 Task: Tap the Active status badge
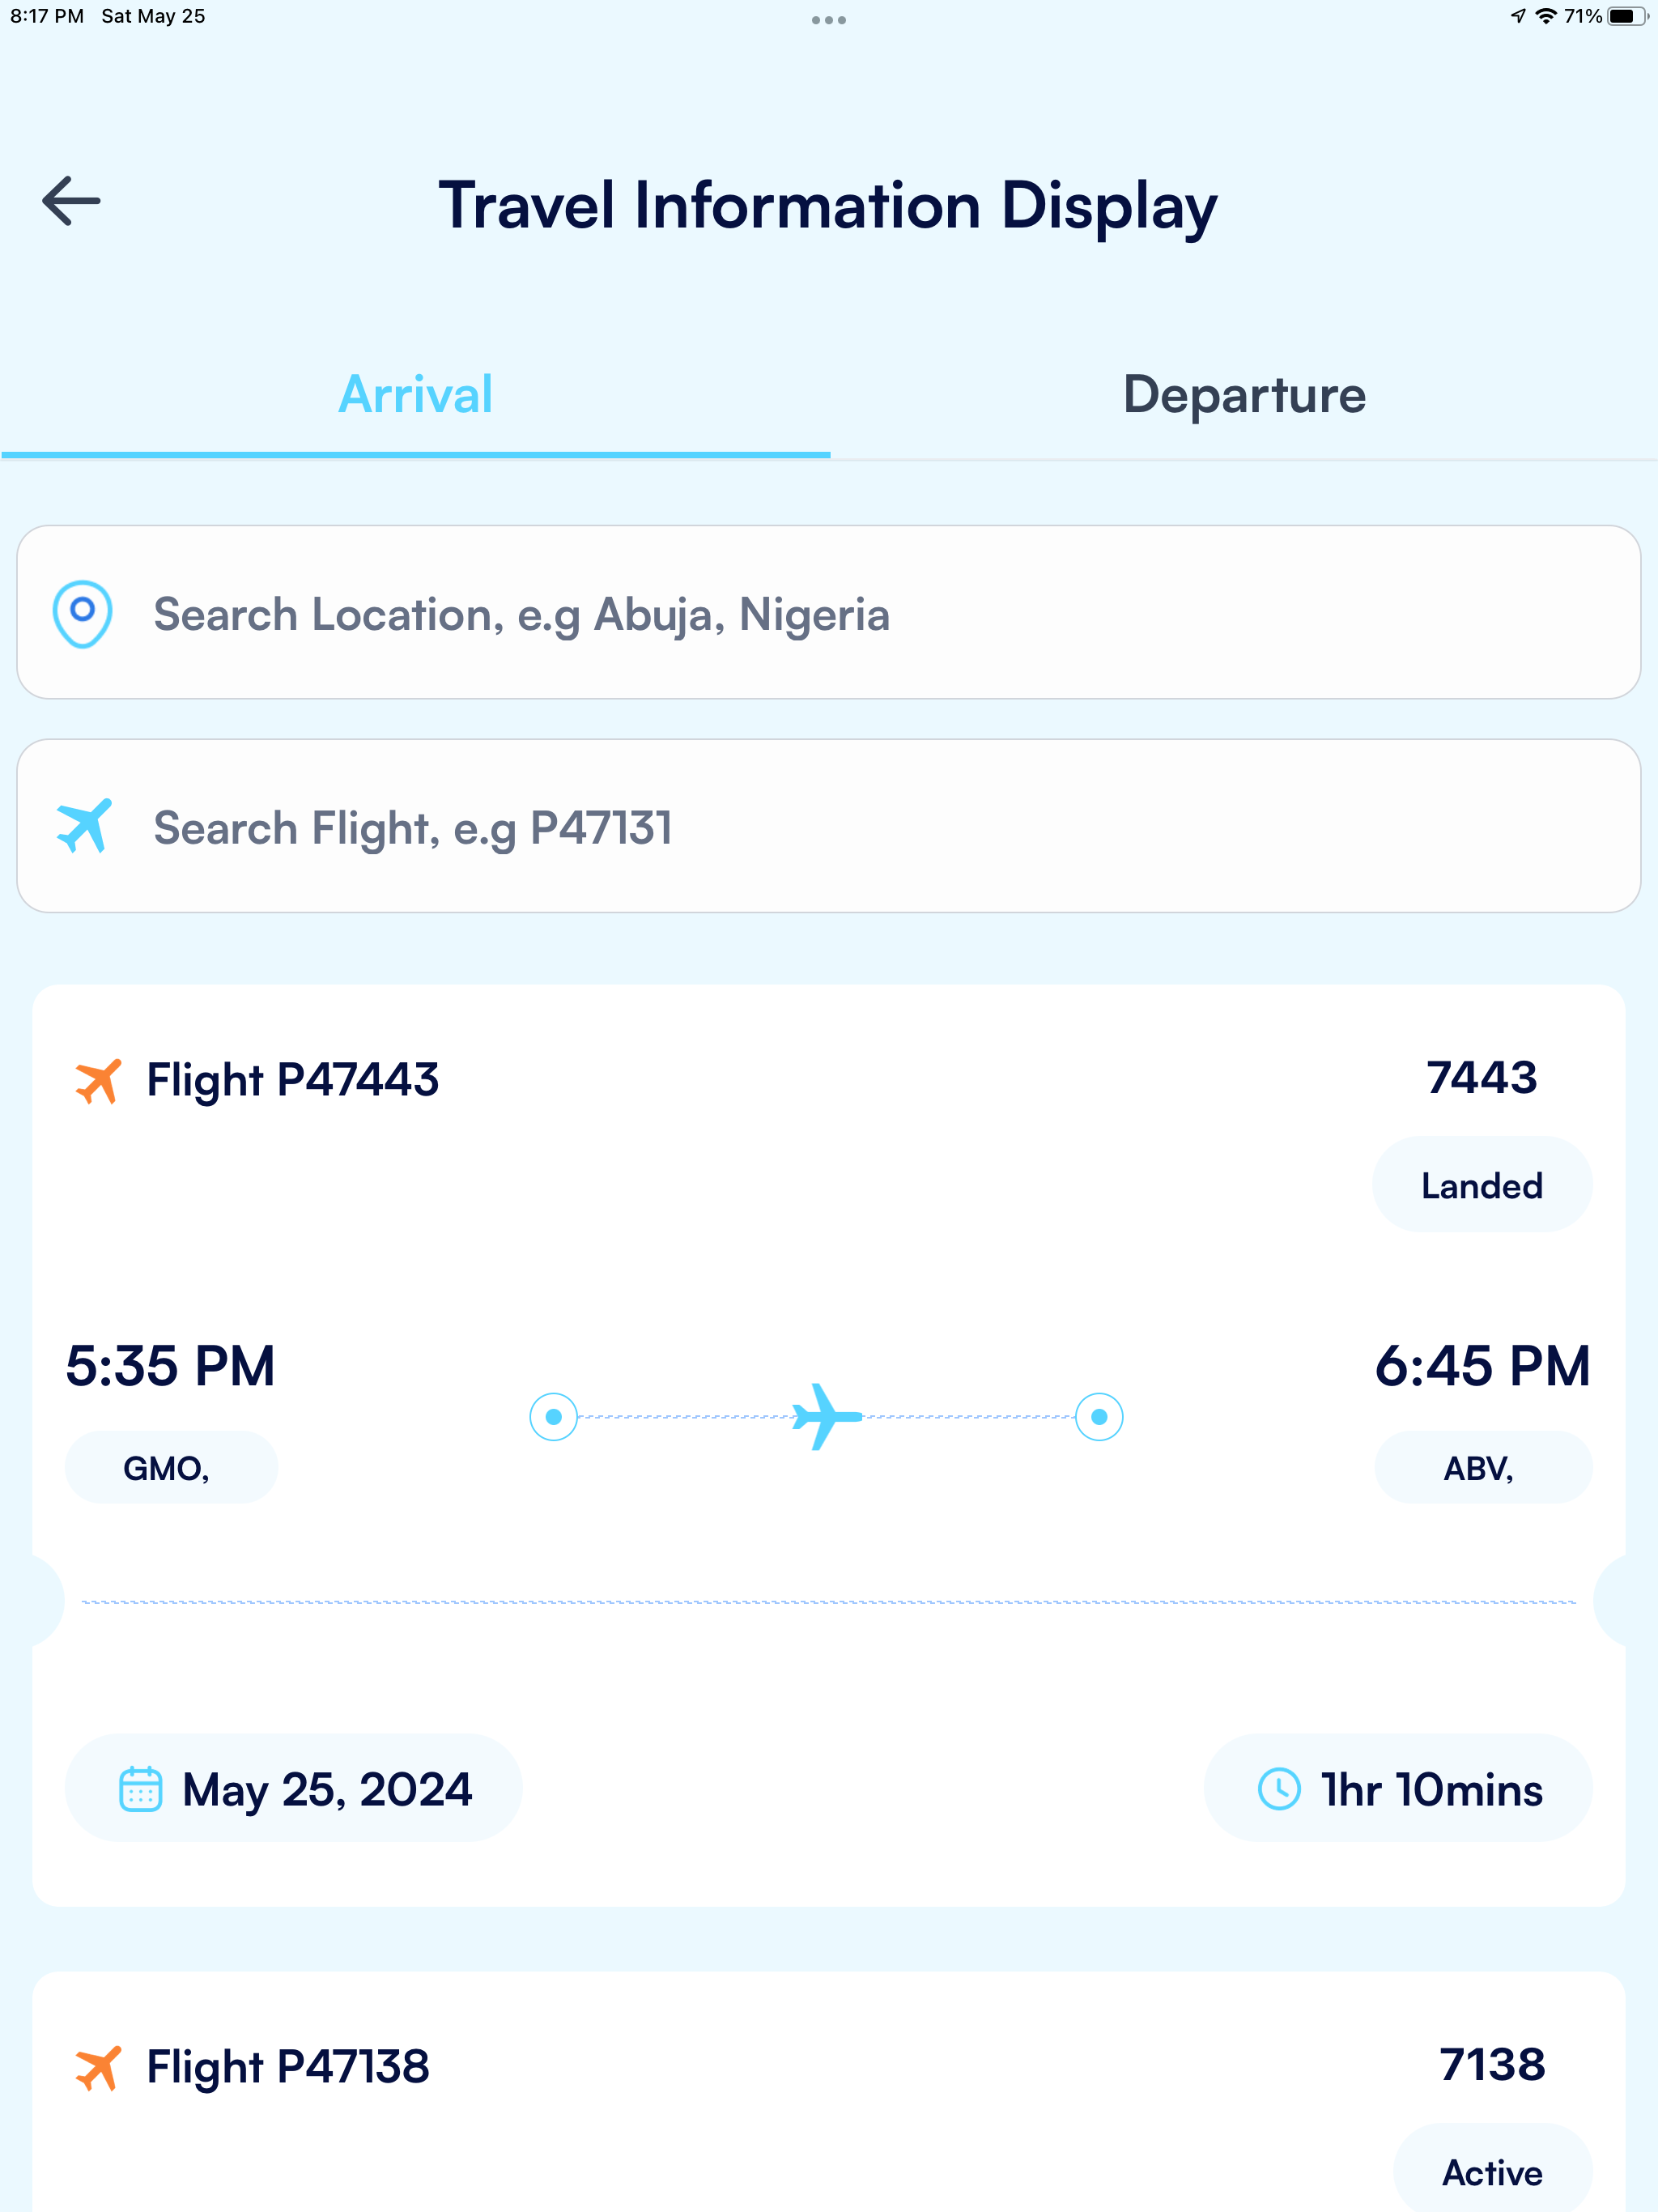coord(1493,2171)
